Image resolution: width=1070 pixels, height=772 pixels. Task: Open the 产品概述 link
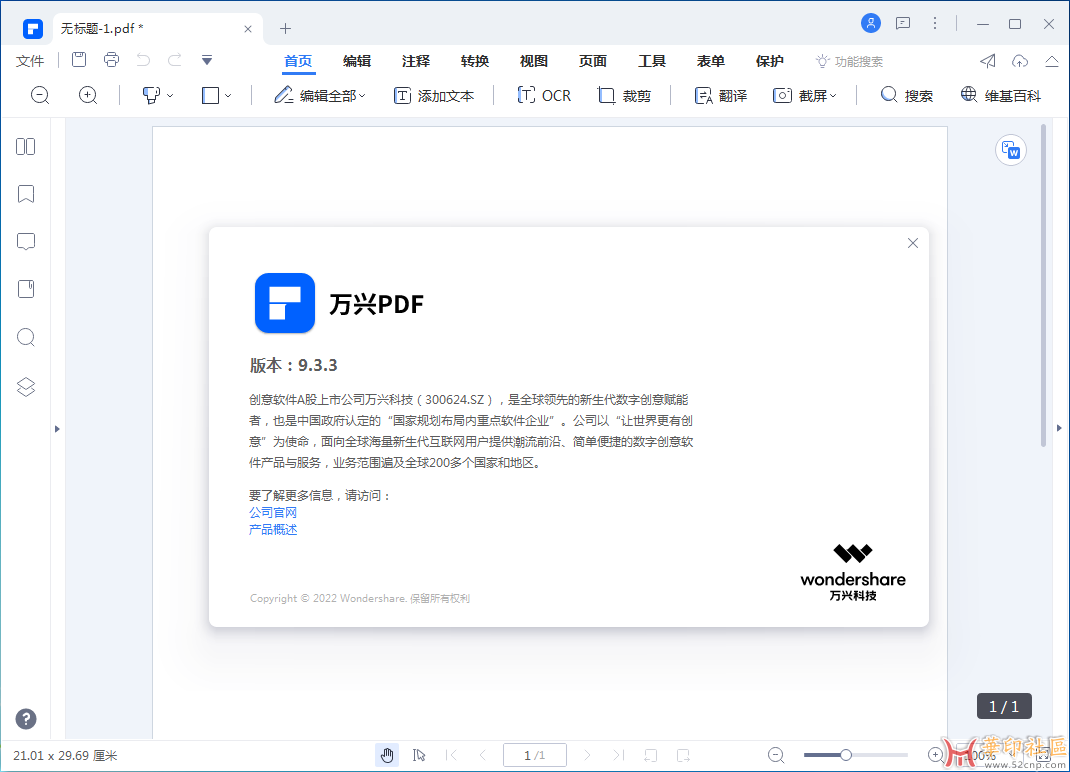pos(273,530)
